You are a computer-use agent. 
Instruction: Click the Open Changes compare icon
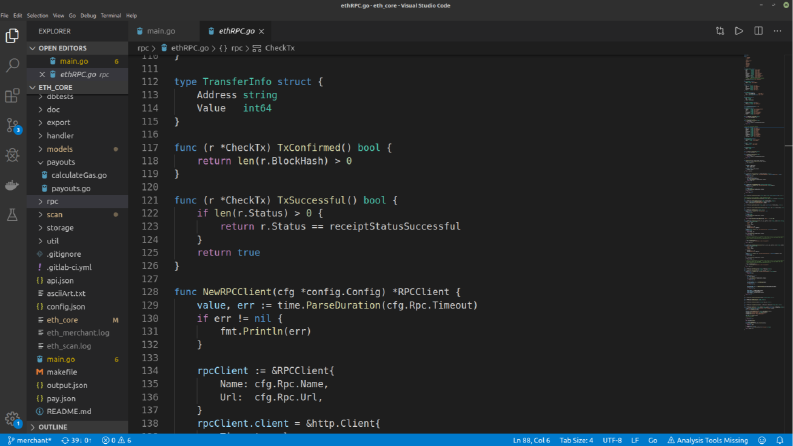coord(720,31)
